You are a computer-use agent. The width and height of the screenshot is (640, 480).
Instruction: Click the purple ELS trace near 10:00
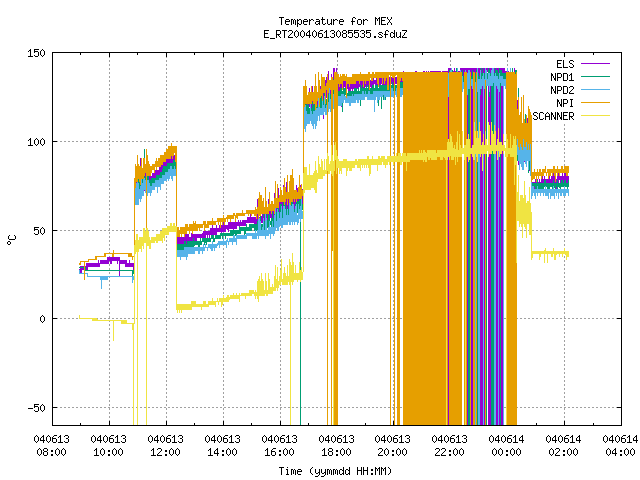[x=109, y=260]
